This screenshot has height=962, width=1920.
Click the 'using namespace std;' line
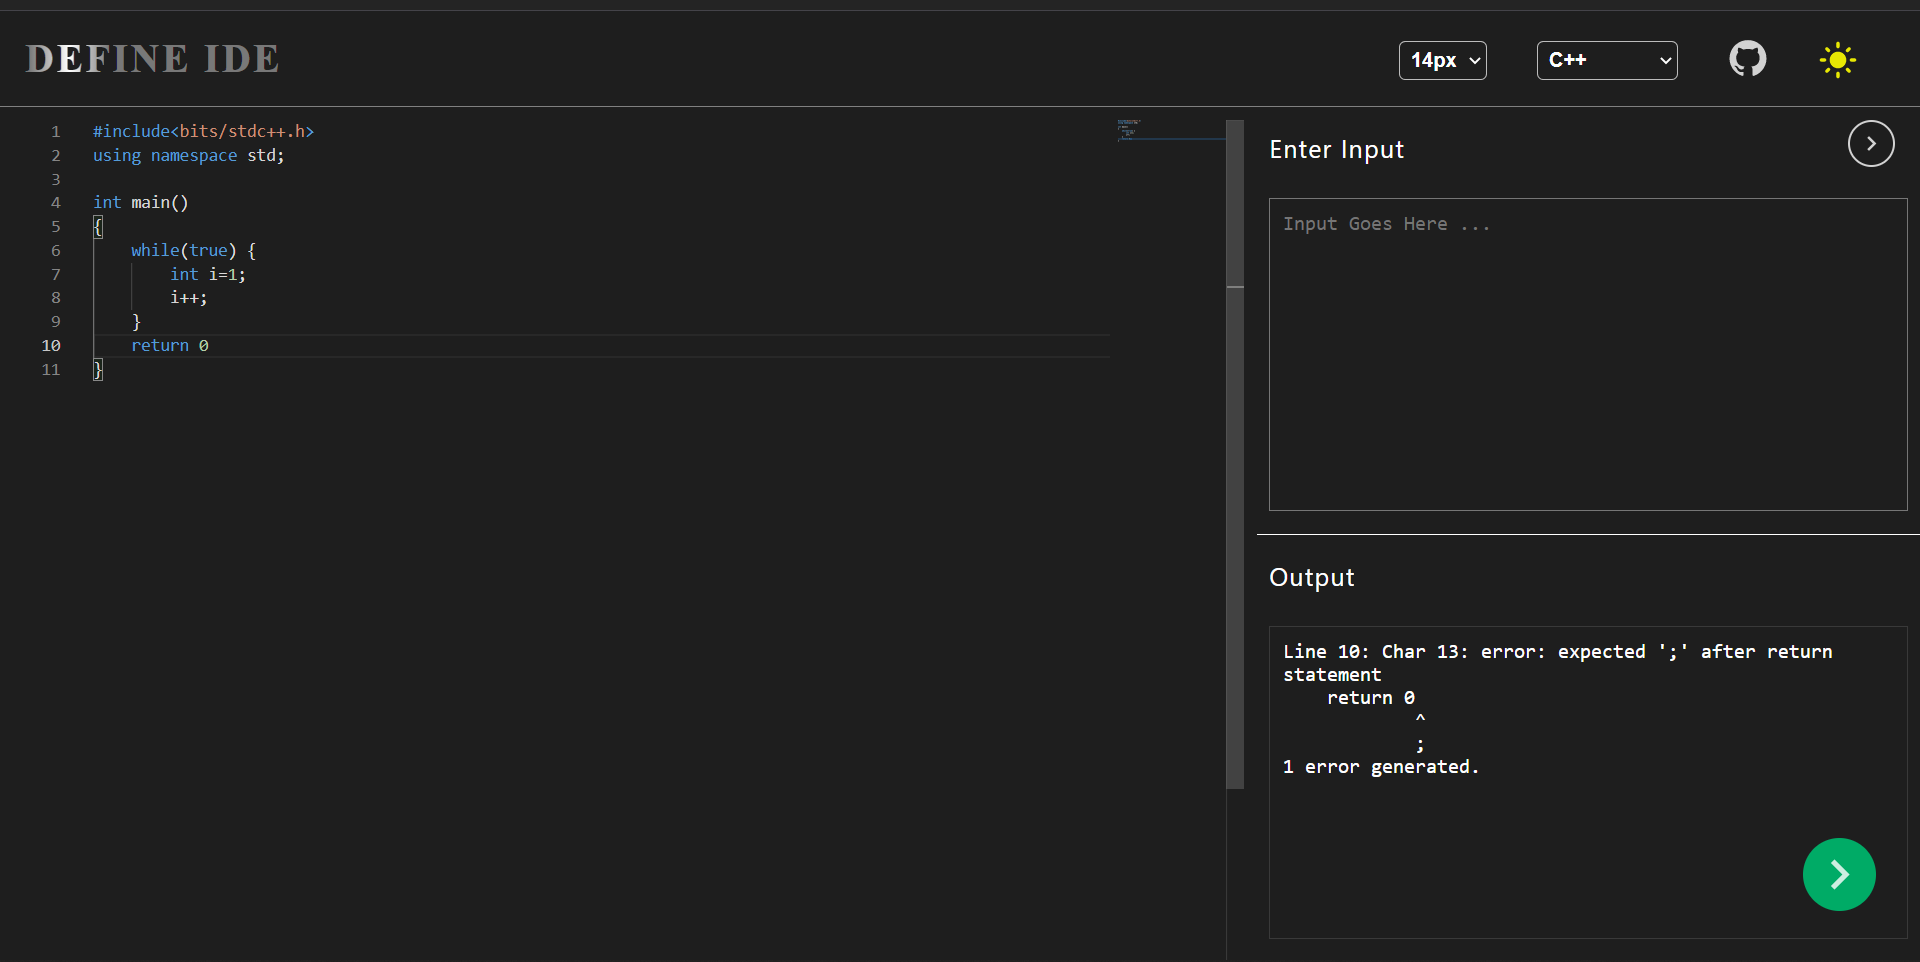click(x=188, y=155)
